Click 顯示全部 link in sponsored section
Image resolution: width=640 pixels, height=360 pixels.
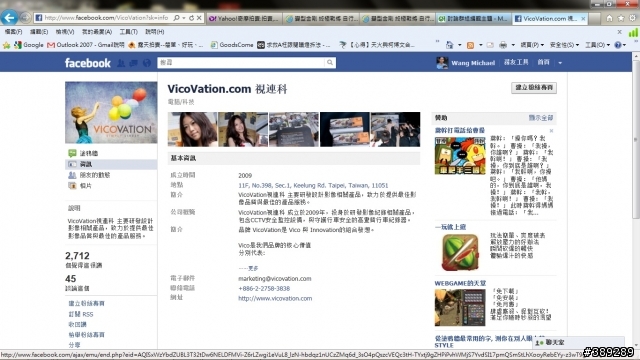point(541,118)
